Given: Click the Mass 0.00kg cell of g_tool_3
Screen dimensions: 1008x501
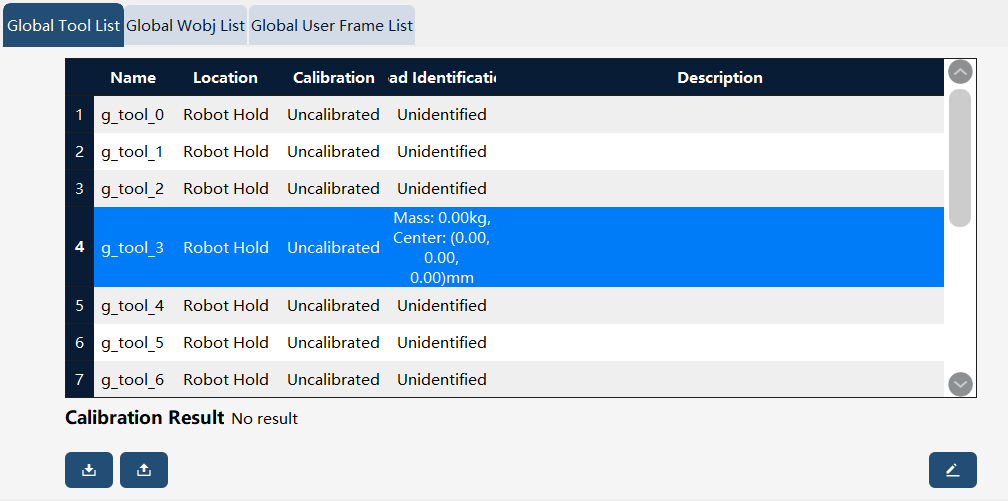Looking at the screenshot, I should pyautogui.click(x=442, y=248).
